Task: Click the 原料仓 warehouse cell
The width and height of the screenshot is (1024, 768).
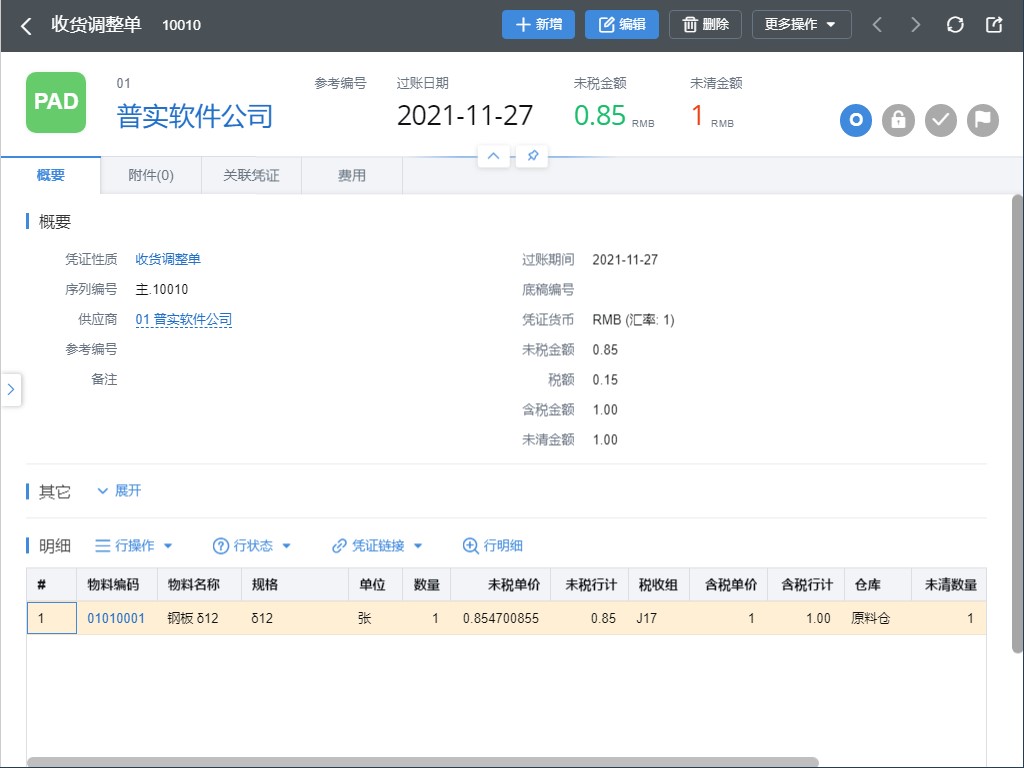Action: point(878,618)
